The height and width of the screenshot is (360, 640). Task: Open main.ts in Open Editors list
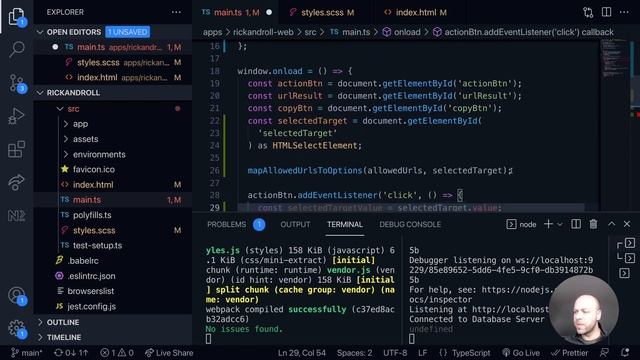coord(113,47)
